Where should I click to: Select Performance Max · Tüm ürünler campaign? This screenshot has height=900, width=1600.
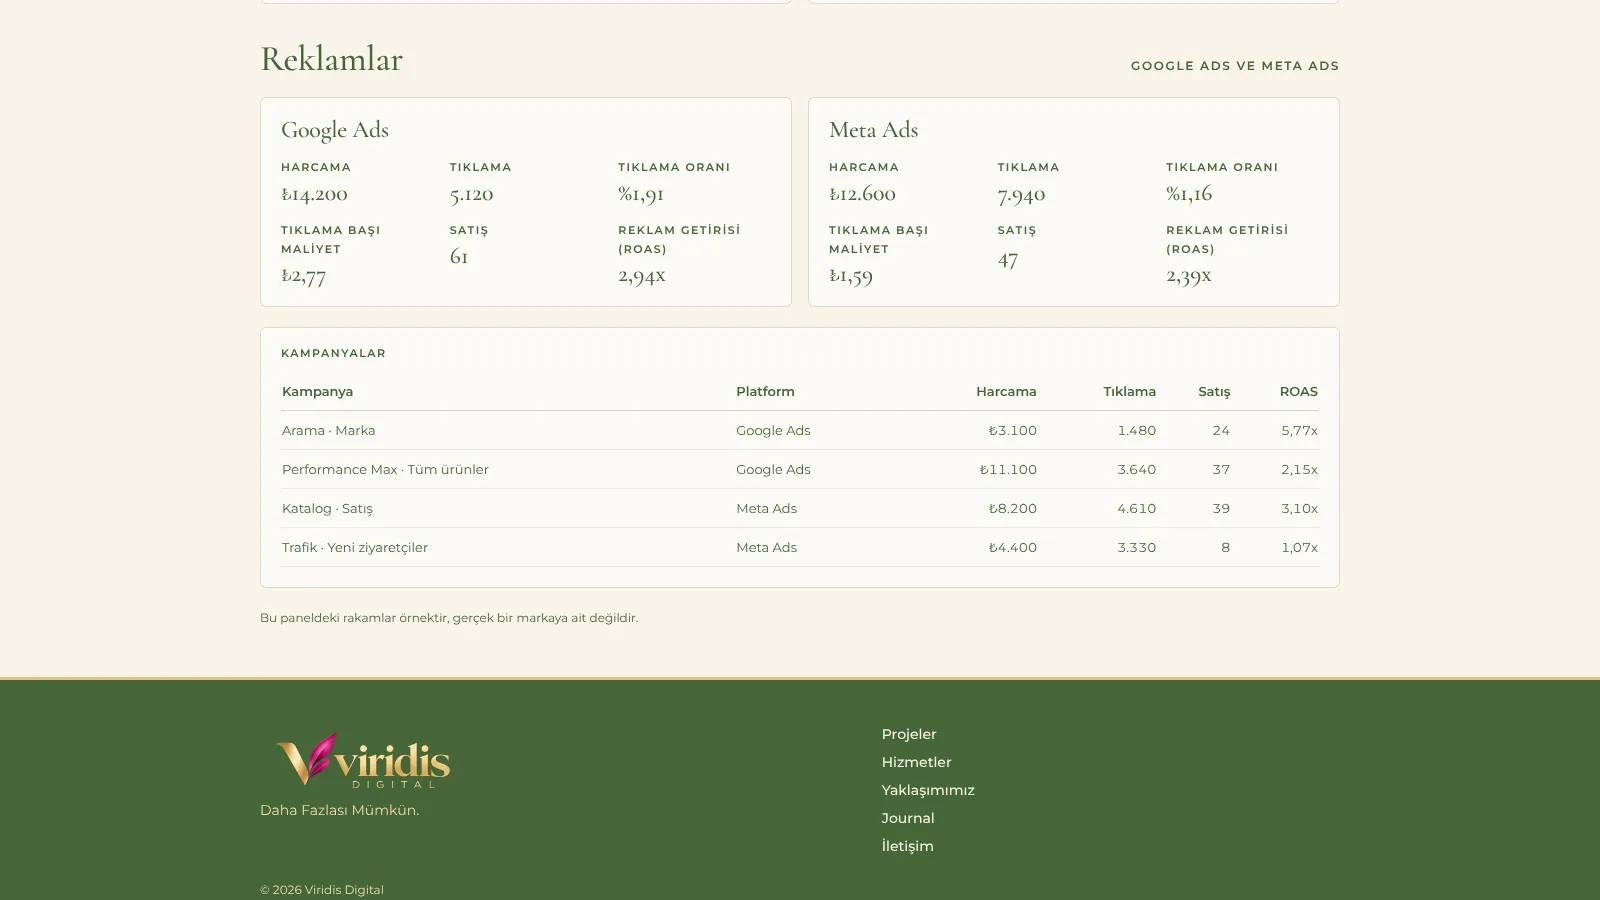(800, 469)
